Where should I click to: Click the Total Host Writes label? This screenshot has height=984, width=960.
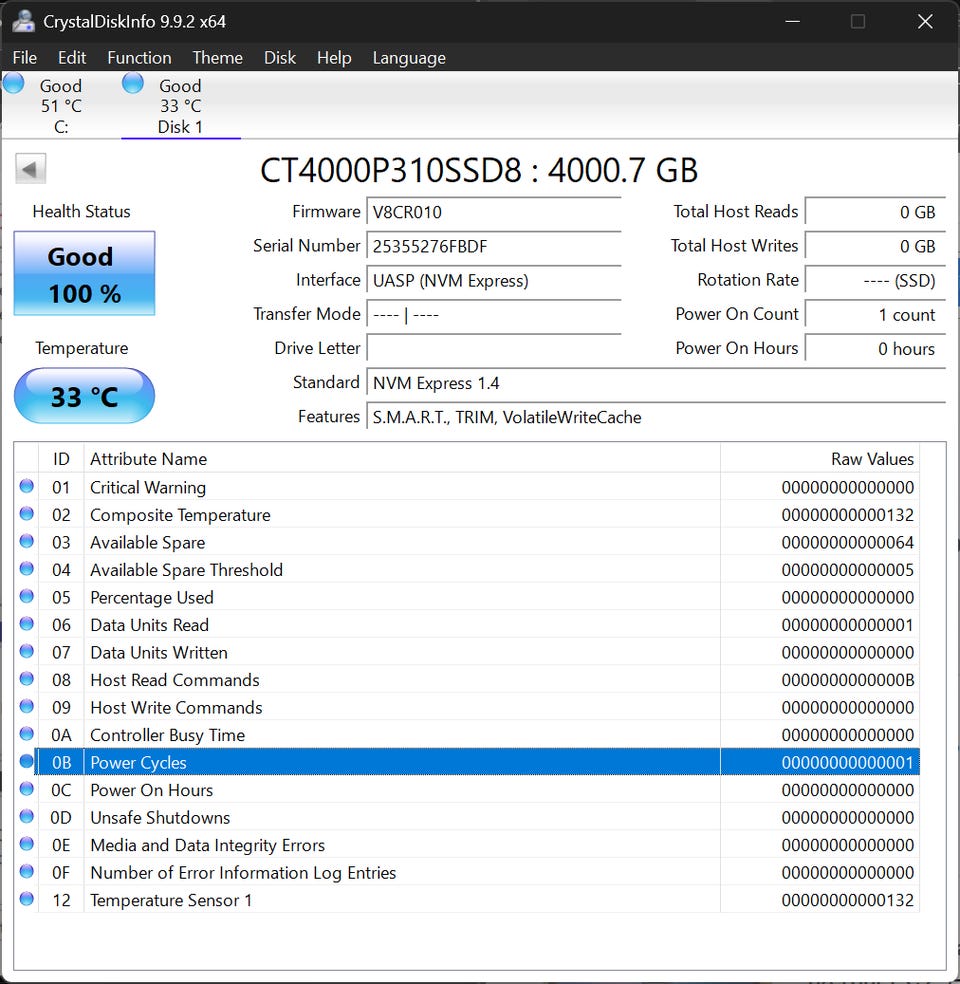point(734,245)
